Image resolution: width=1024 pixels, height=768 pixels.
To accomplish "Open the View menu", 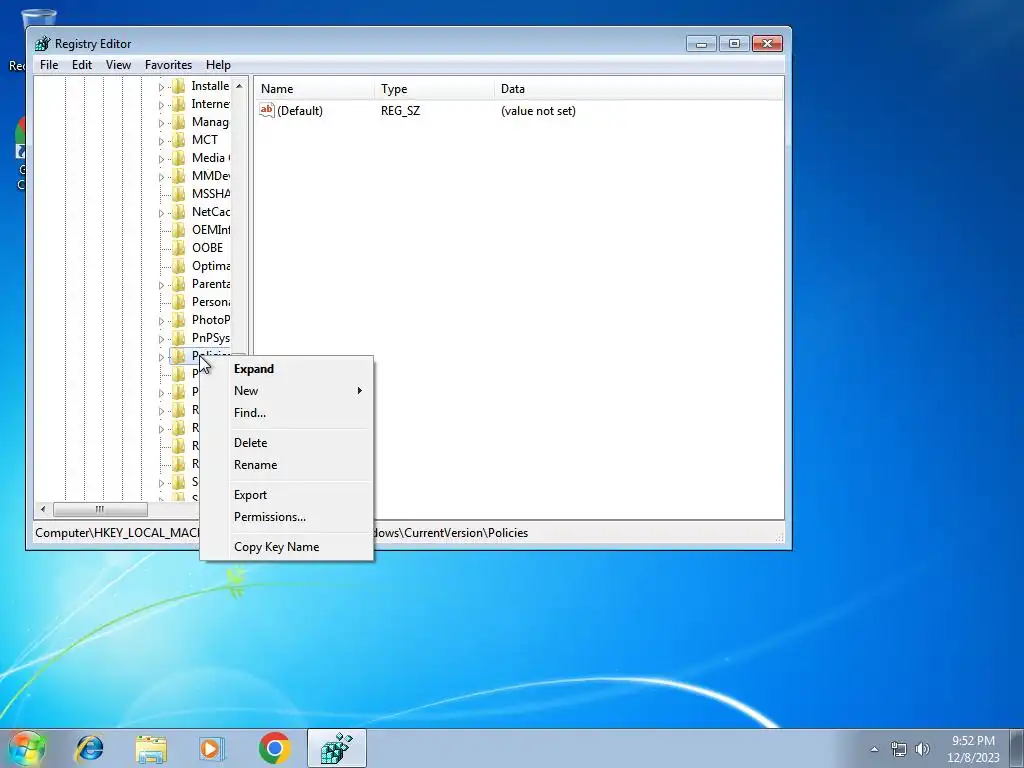I will [118, 65].
